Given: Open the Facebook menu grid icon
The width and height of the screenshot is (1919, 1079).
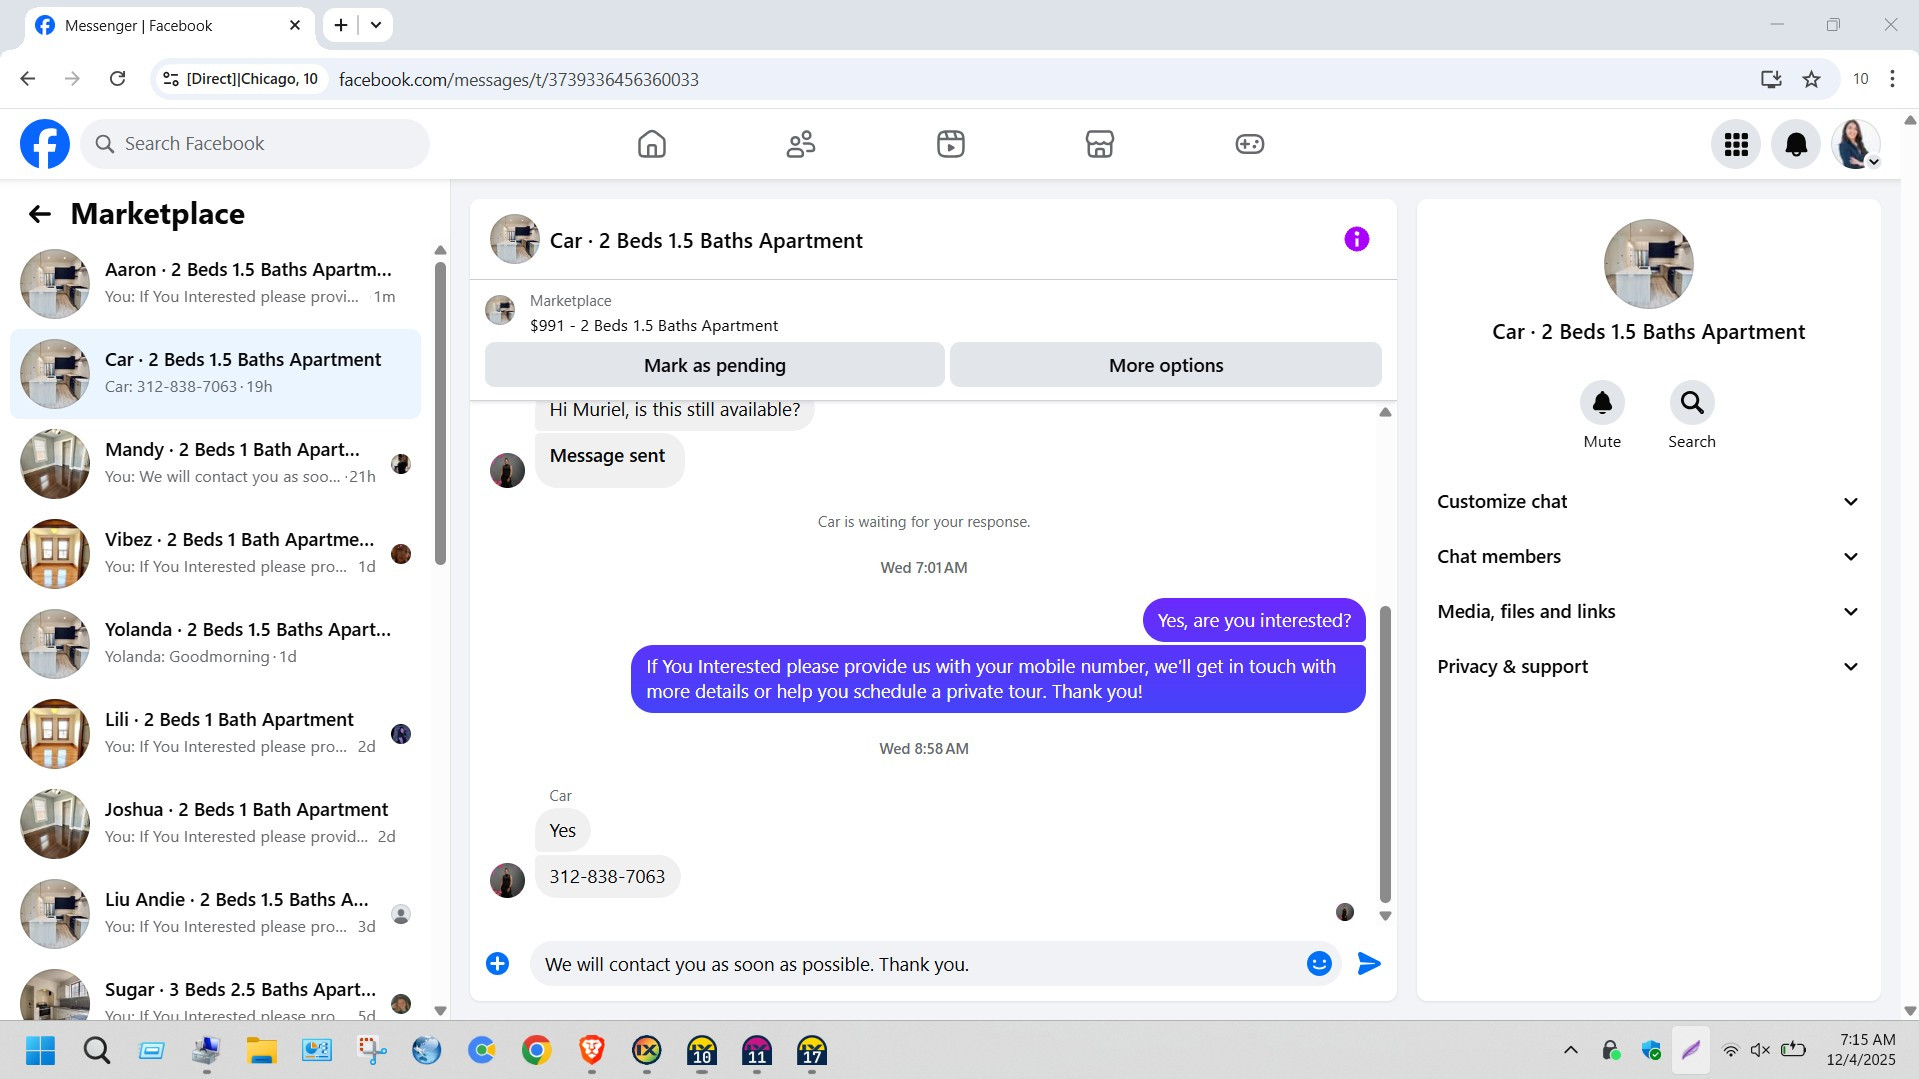Looking at the screenshot, I should tap(1736, 144).
